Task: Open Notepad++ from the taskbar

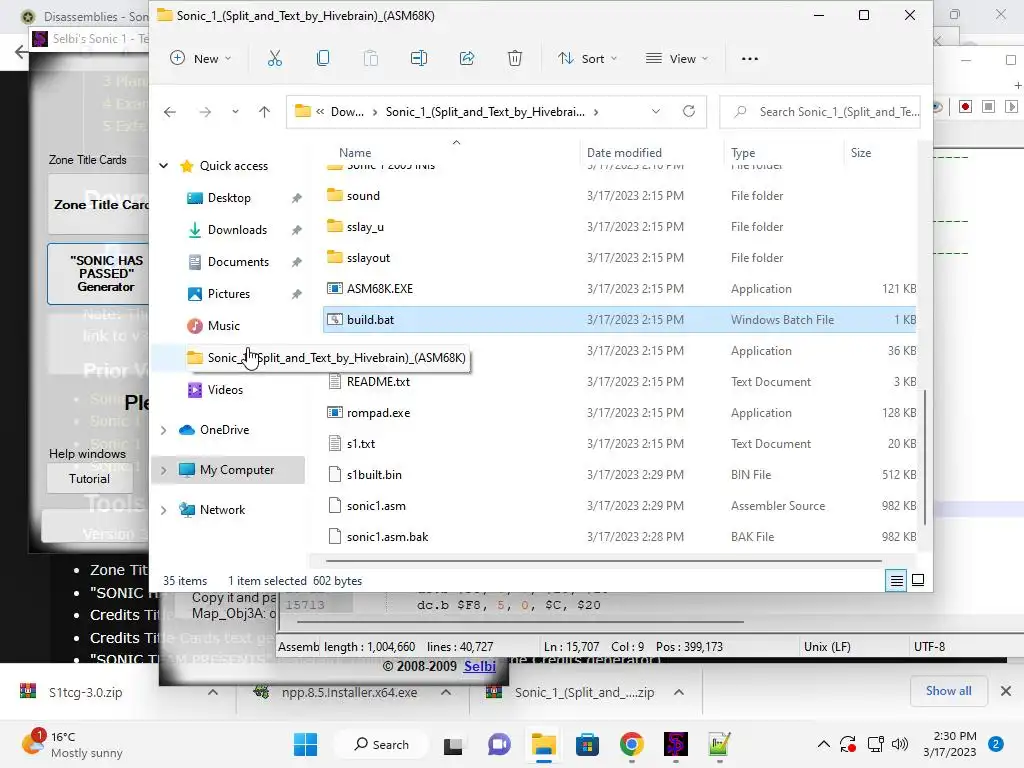Action: pos(719,744)
